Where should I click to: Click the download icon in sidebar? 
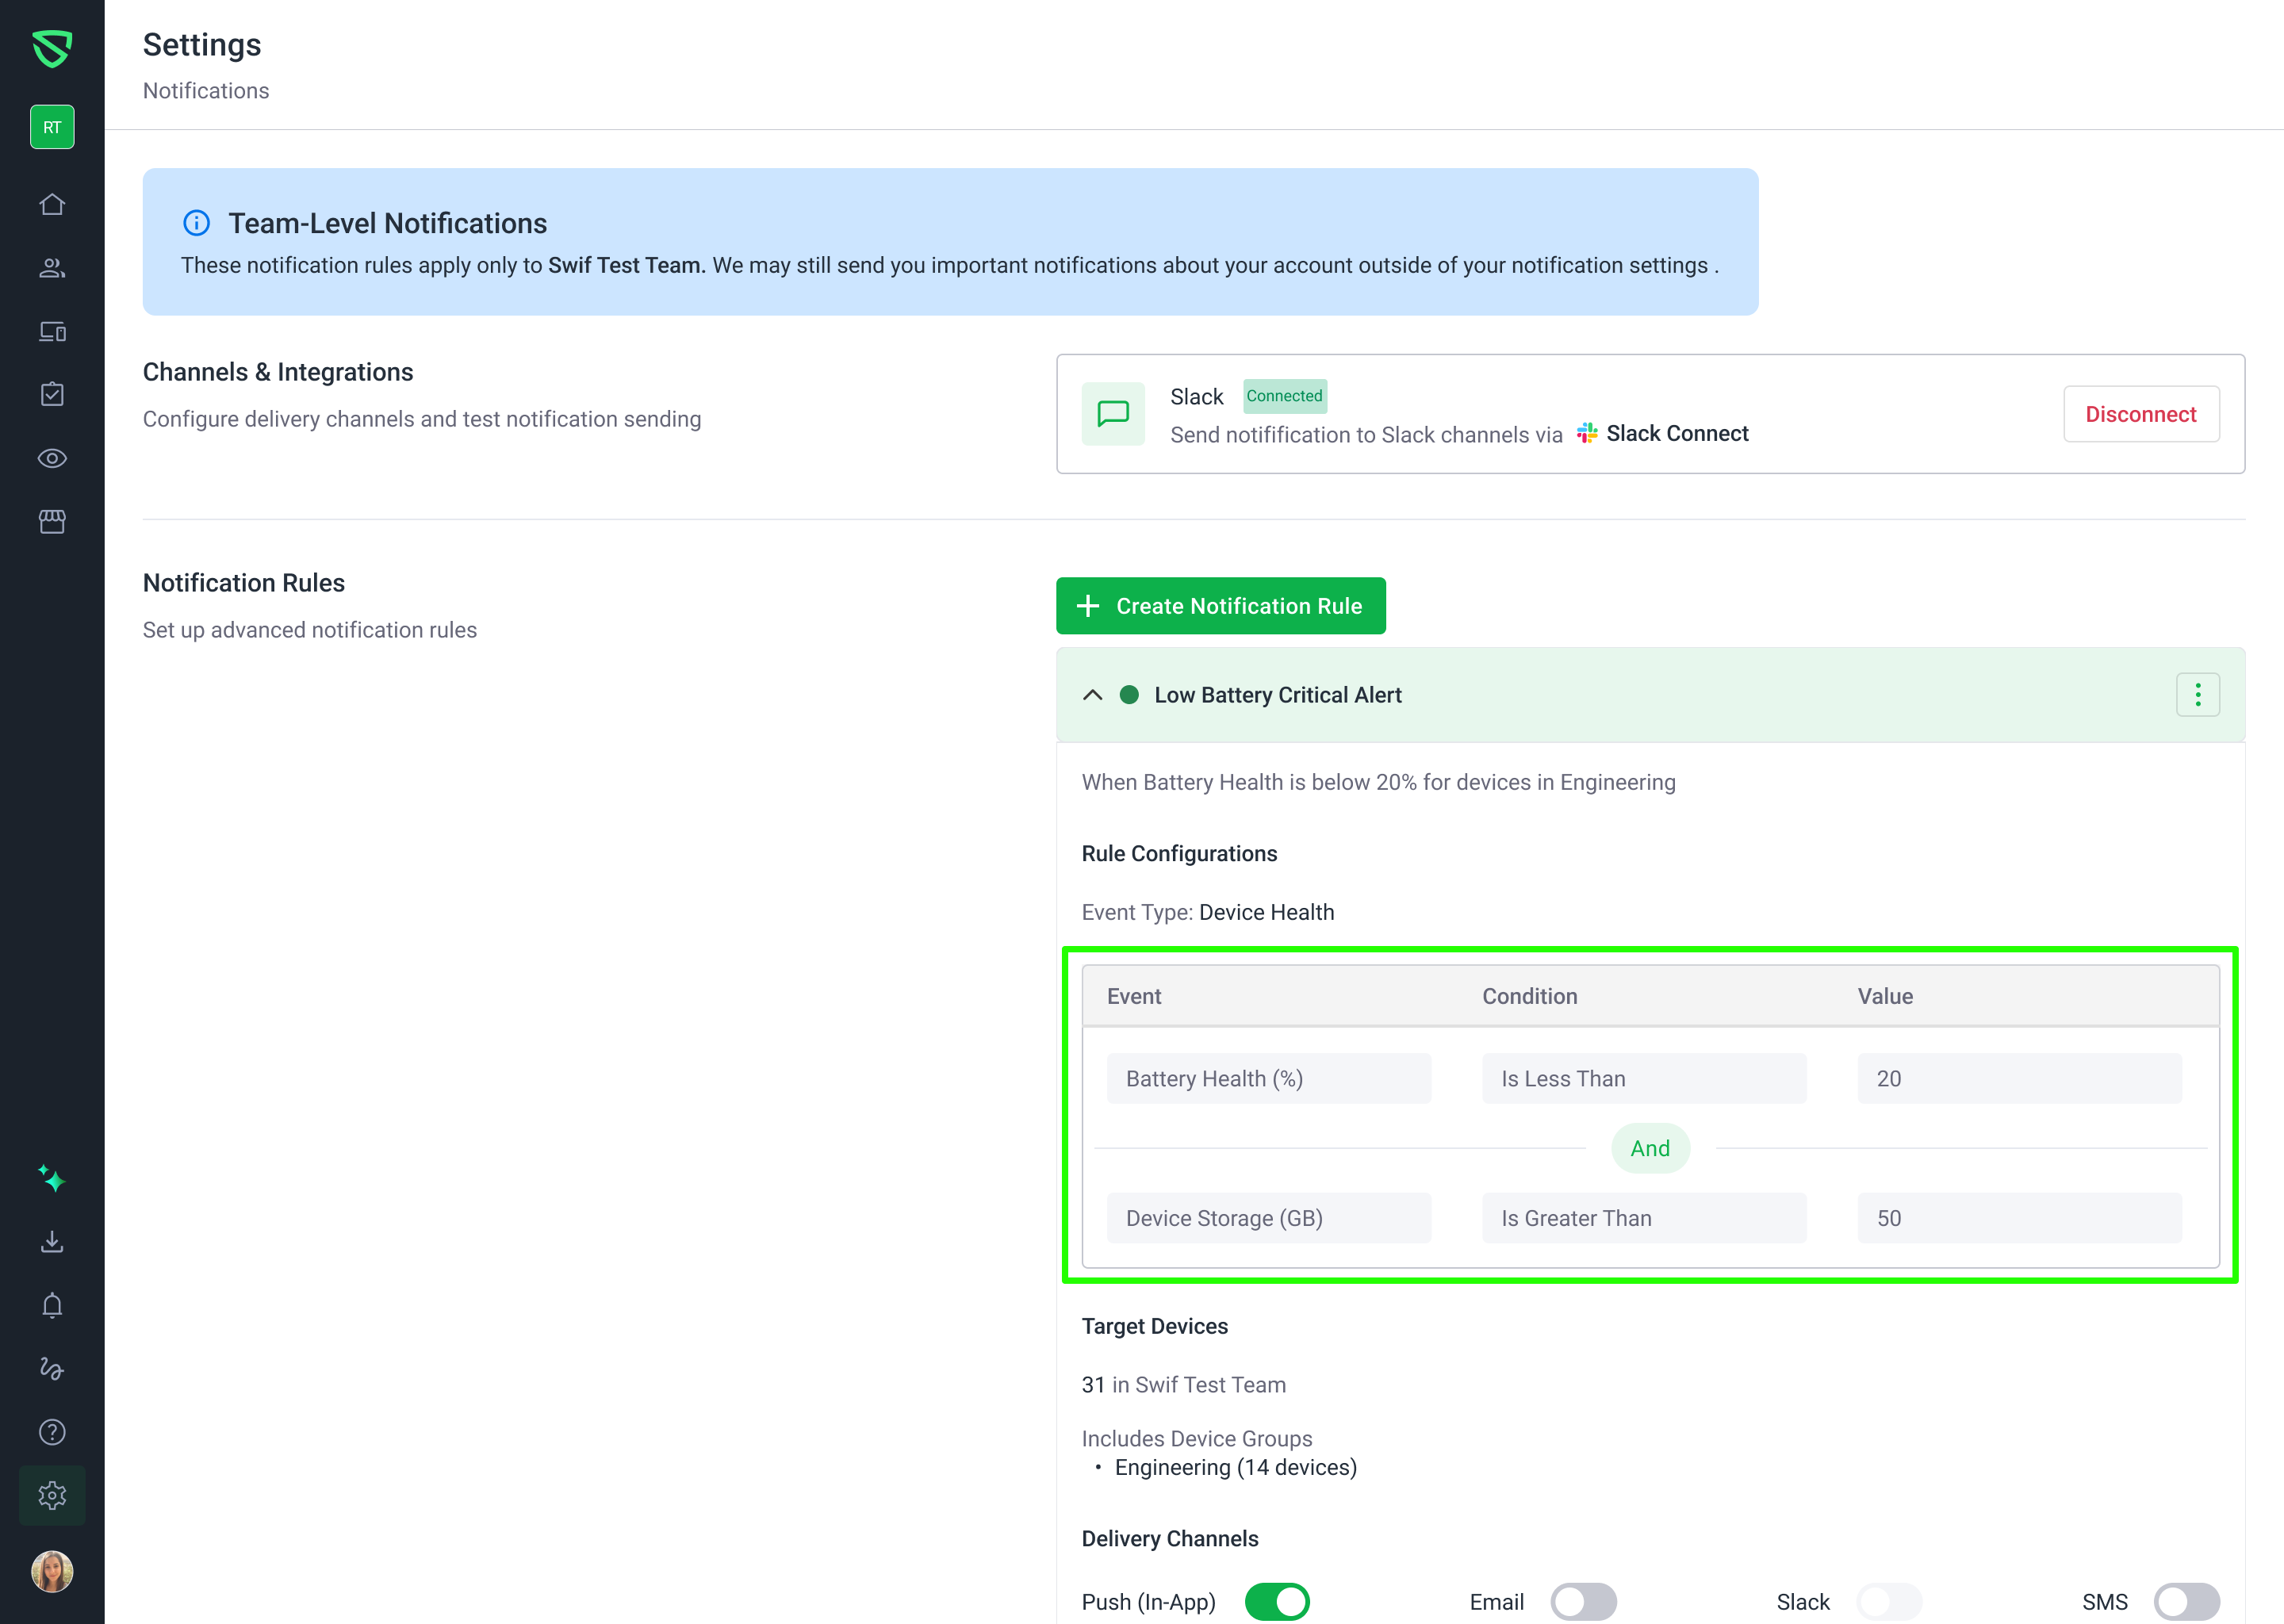point(52,1242)
